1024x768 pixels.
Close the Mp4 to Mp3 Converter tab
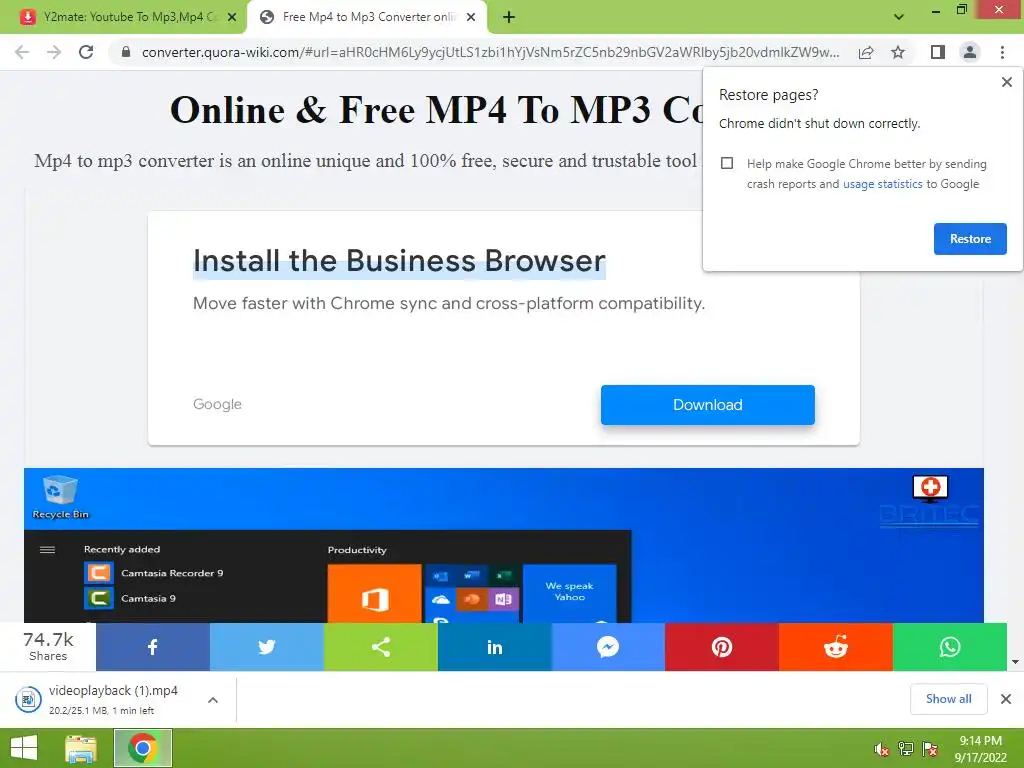point(471,17)
